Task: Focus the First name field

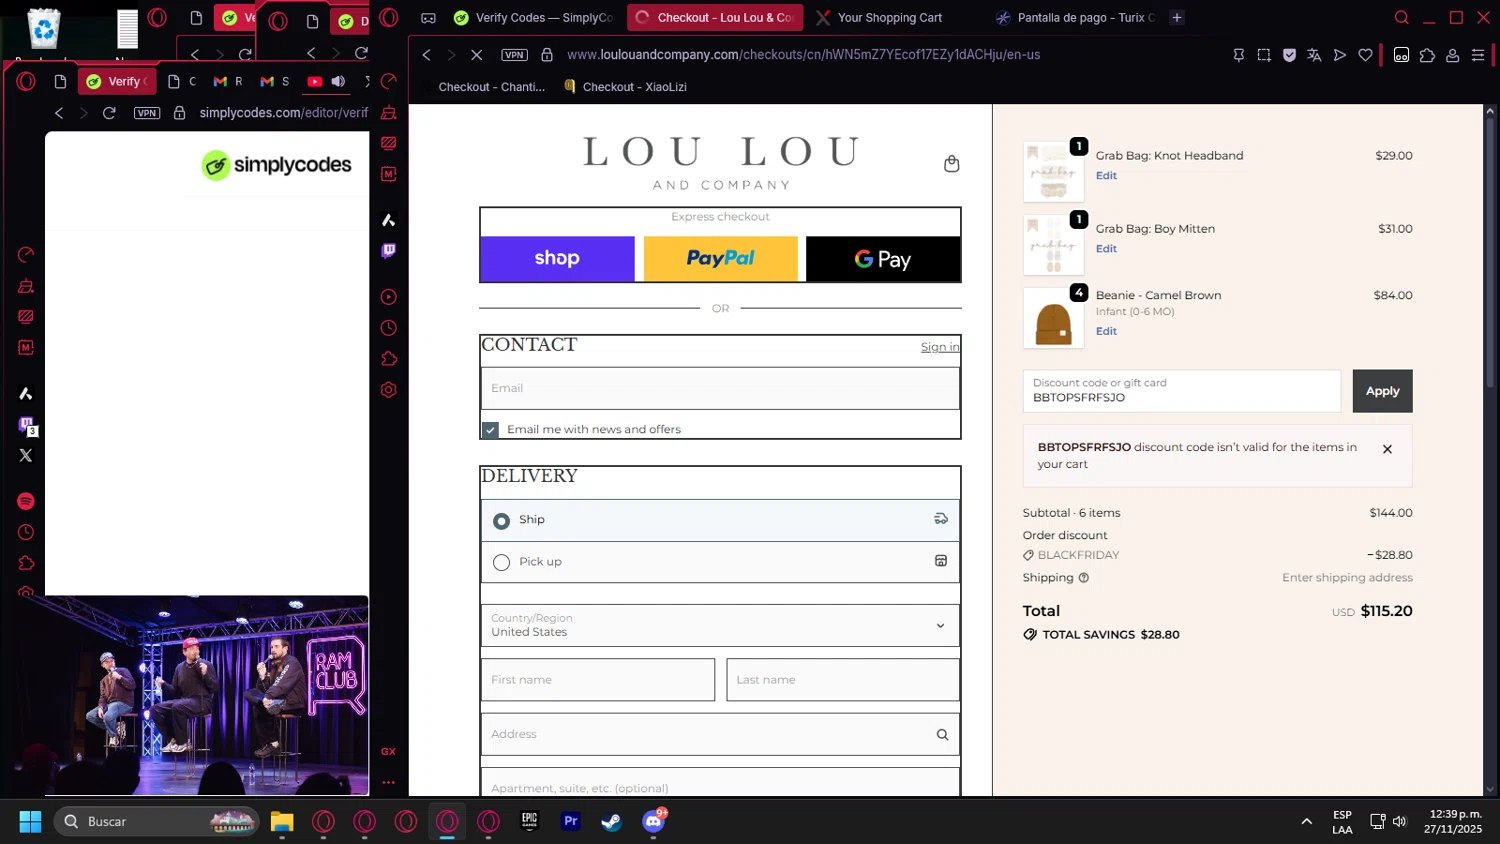Action: 598,680
